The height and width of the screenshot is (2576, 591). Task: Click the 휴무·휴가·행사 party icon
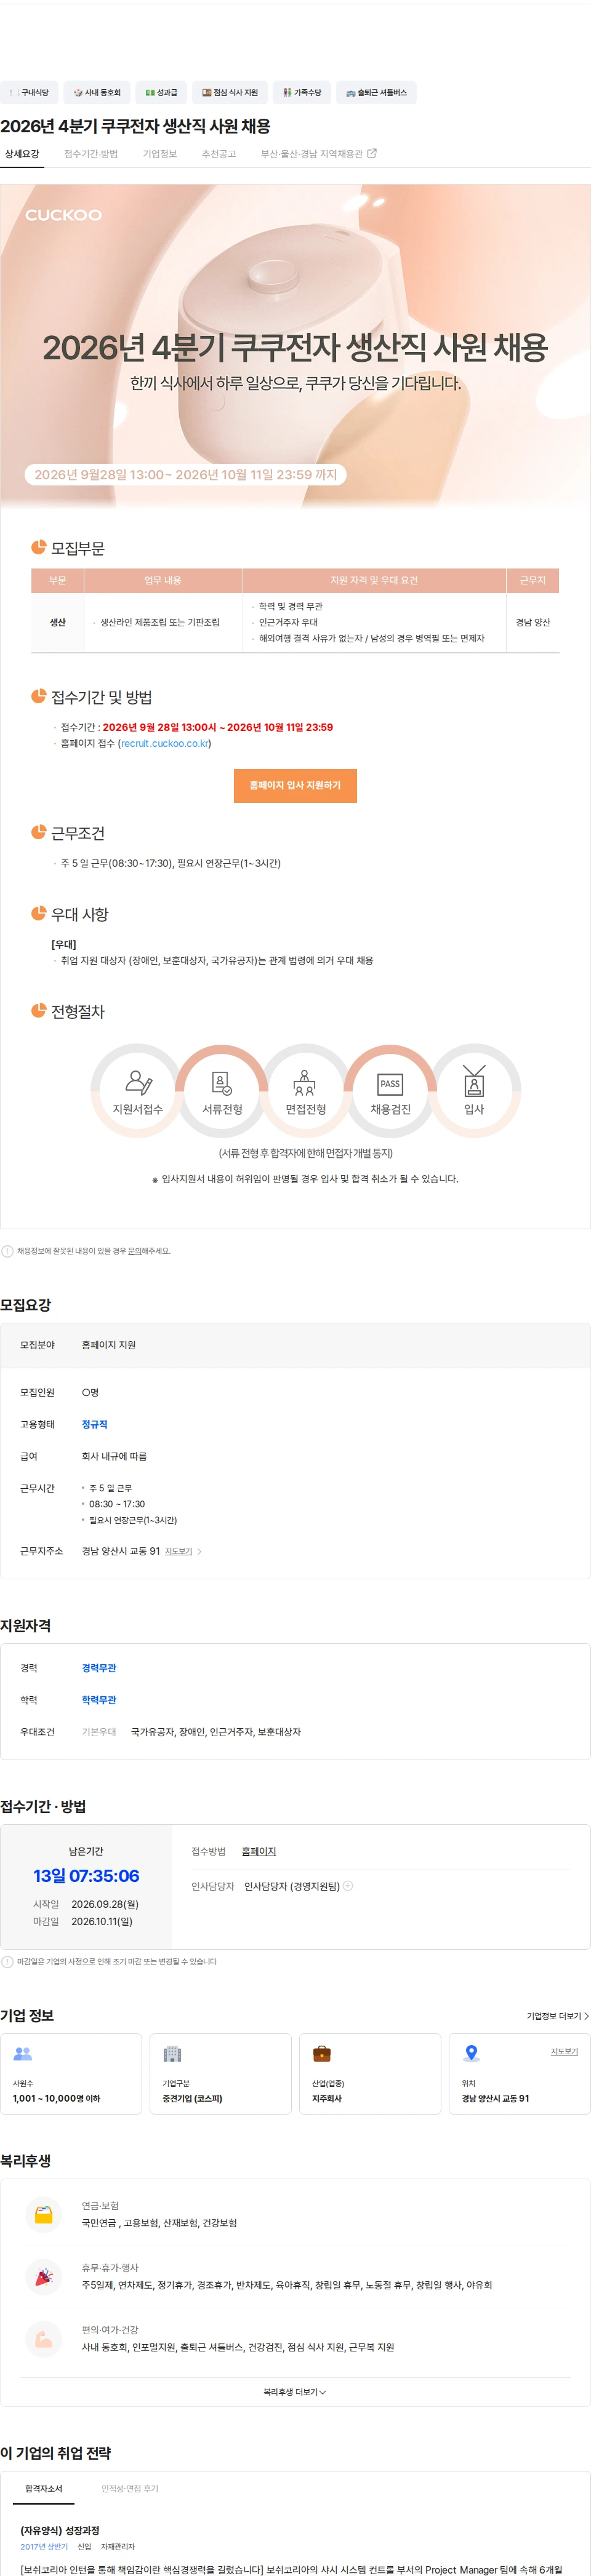coord(44,2276)
